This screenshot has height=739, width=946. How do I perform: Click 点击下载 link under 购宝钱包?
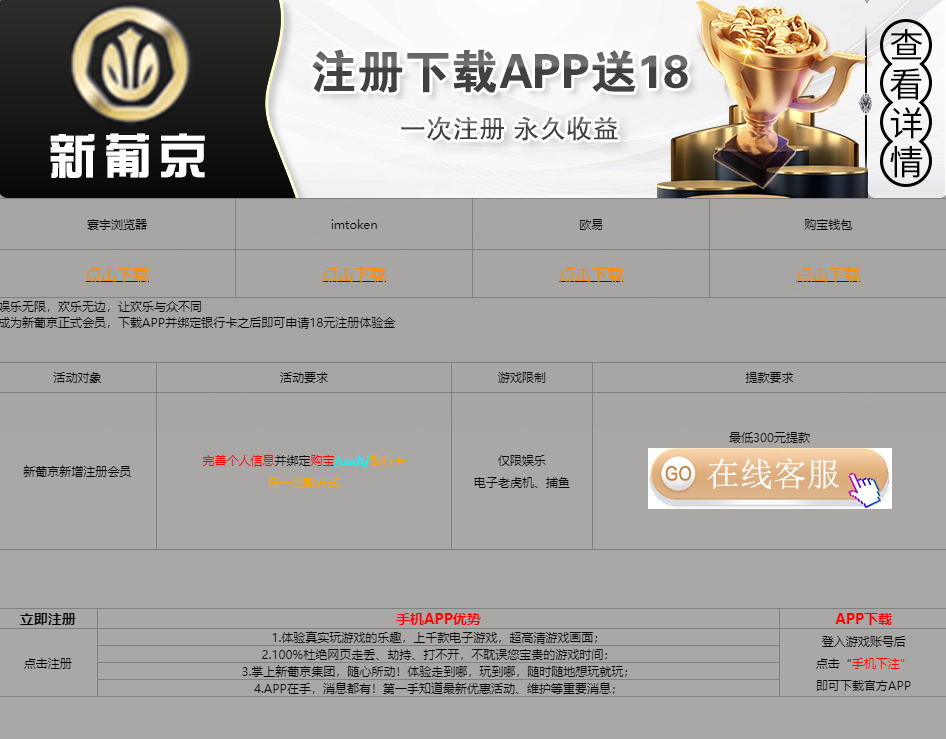click(x=828, y=274)
